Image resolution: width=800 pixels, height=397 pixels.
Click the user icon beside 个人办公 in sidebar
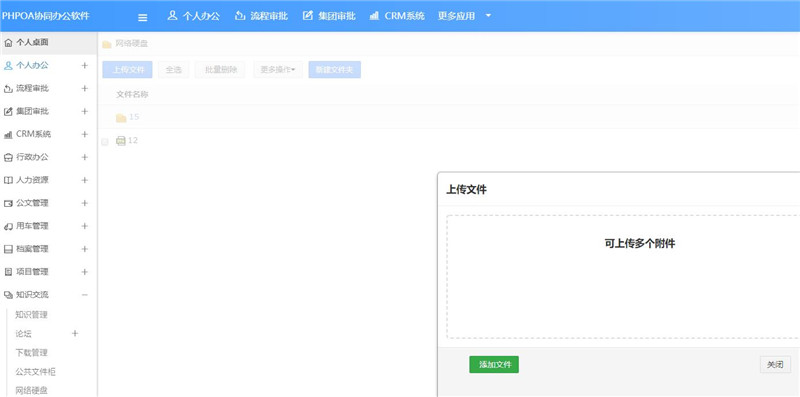click(8, 65)
